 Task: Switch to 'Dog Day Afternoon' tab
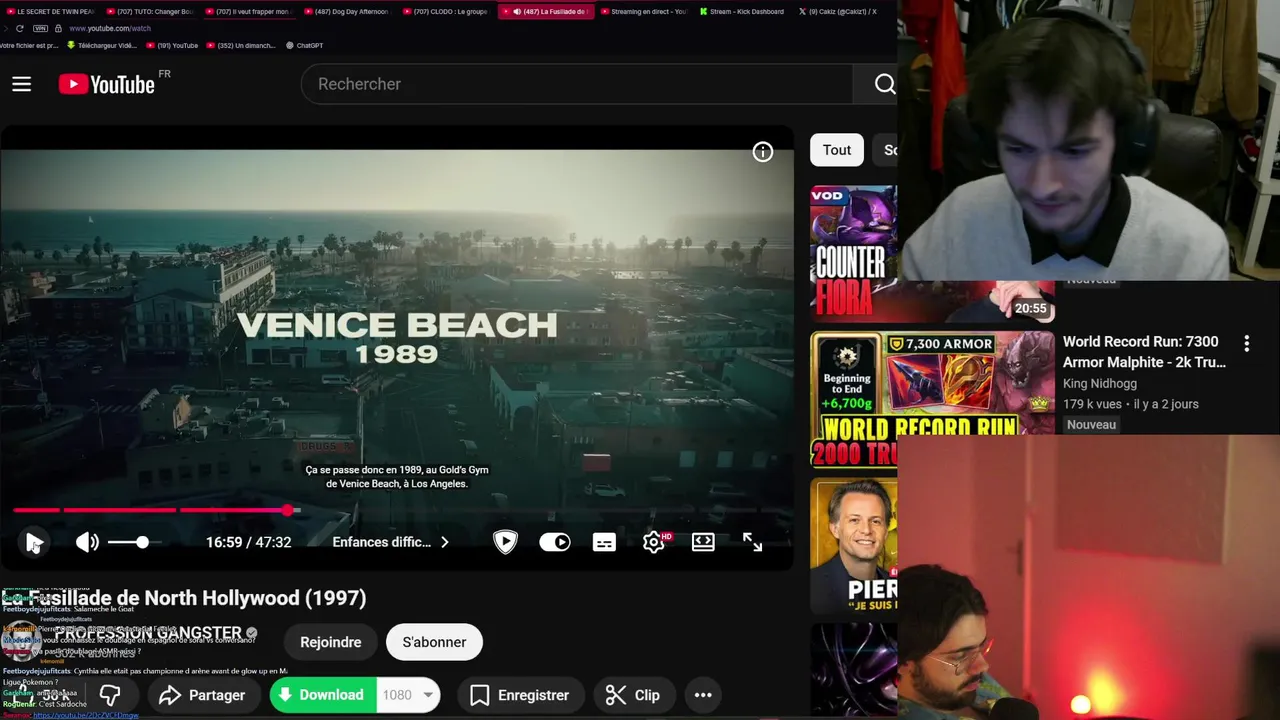coord(346,12)
